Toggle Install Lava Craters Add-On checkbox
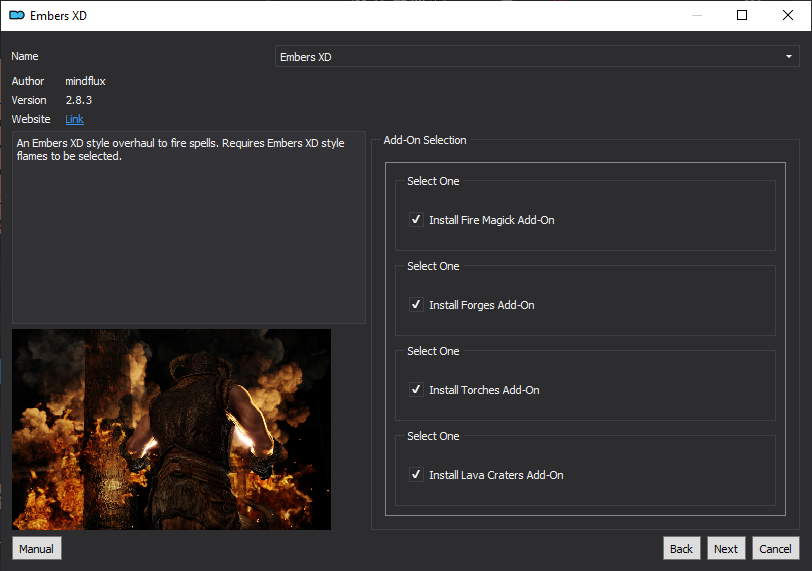The width and height of the screenshot is (812, 571). [x=416, y=474]
